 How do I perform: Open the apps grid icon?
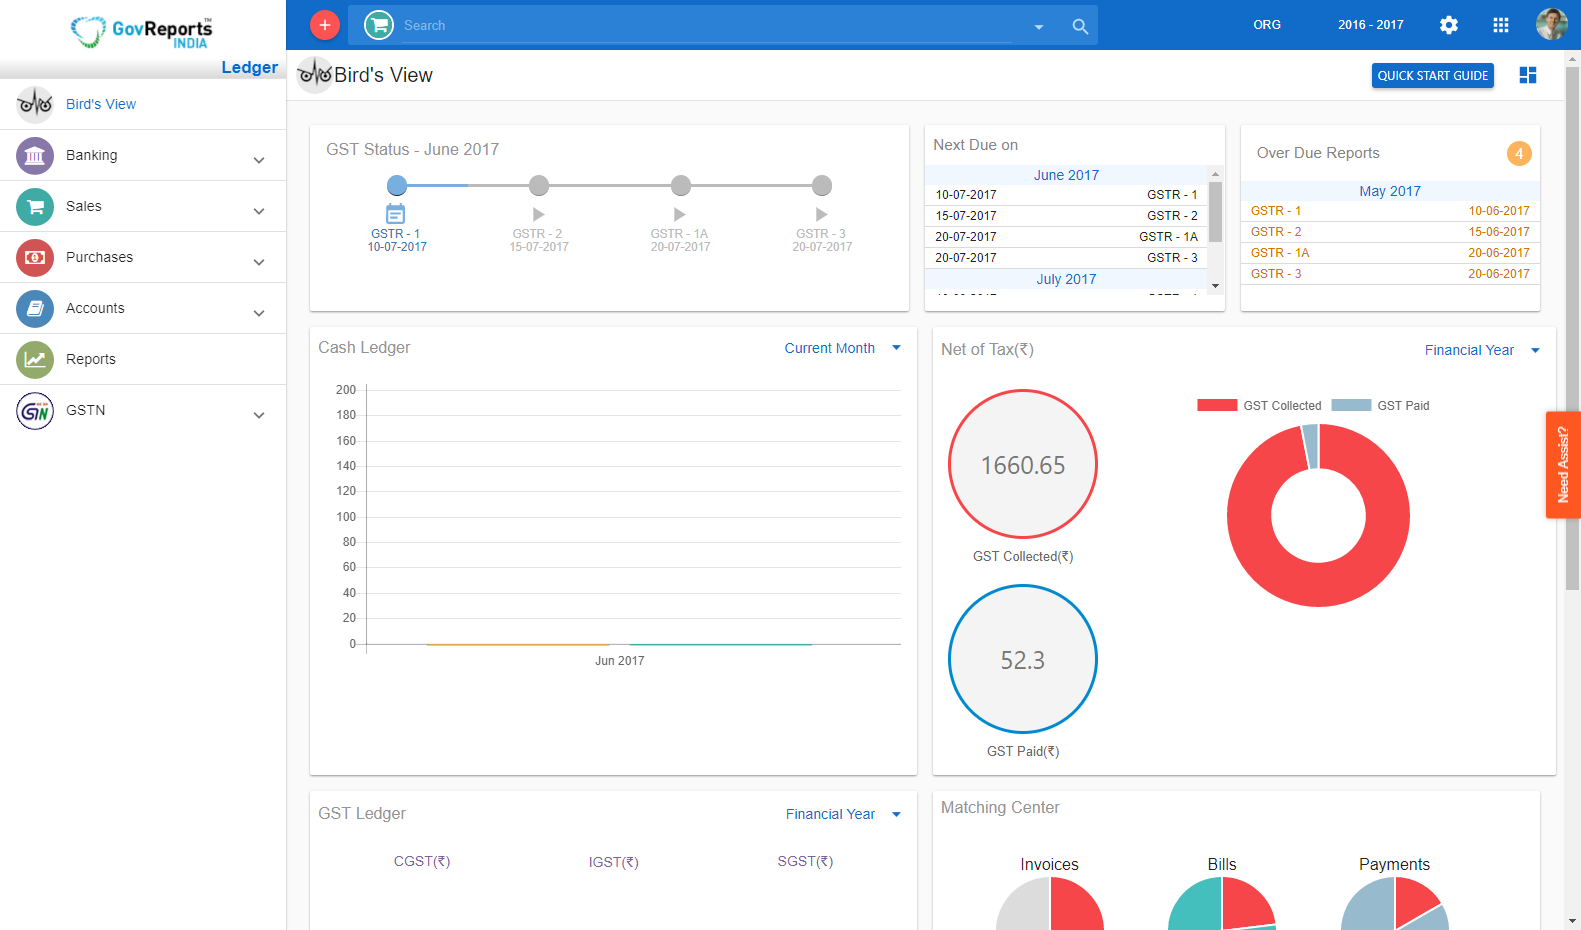coord(1501,25)
